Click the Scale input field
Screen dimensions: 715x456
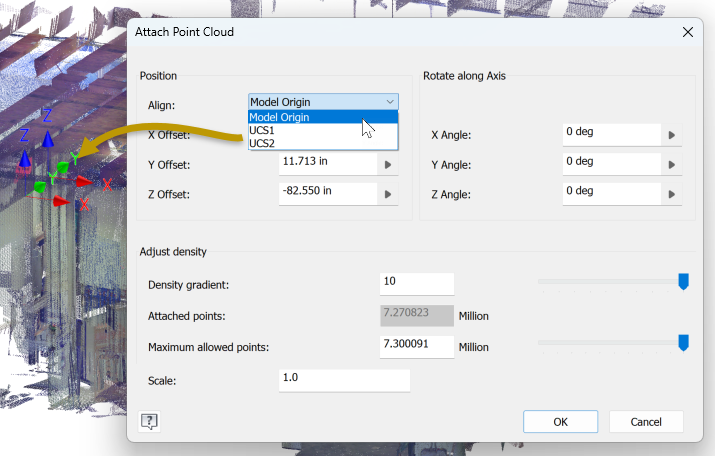[x=344, y=380]
